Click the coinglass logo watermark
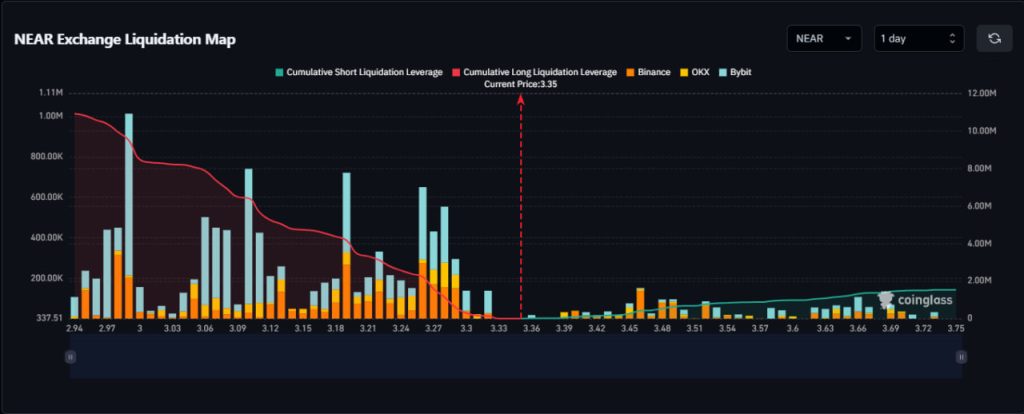 point(915,298)
